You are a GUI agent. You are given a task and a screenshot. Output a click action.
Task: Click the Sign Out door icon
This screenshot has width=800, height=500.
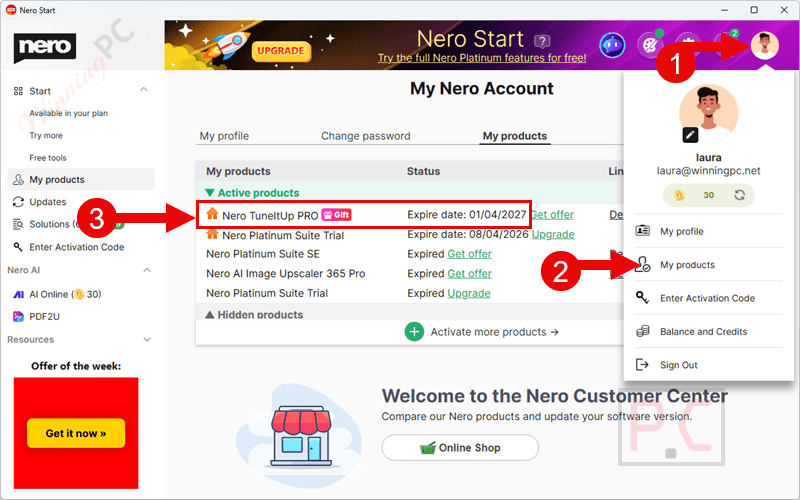[642, 364]
